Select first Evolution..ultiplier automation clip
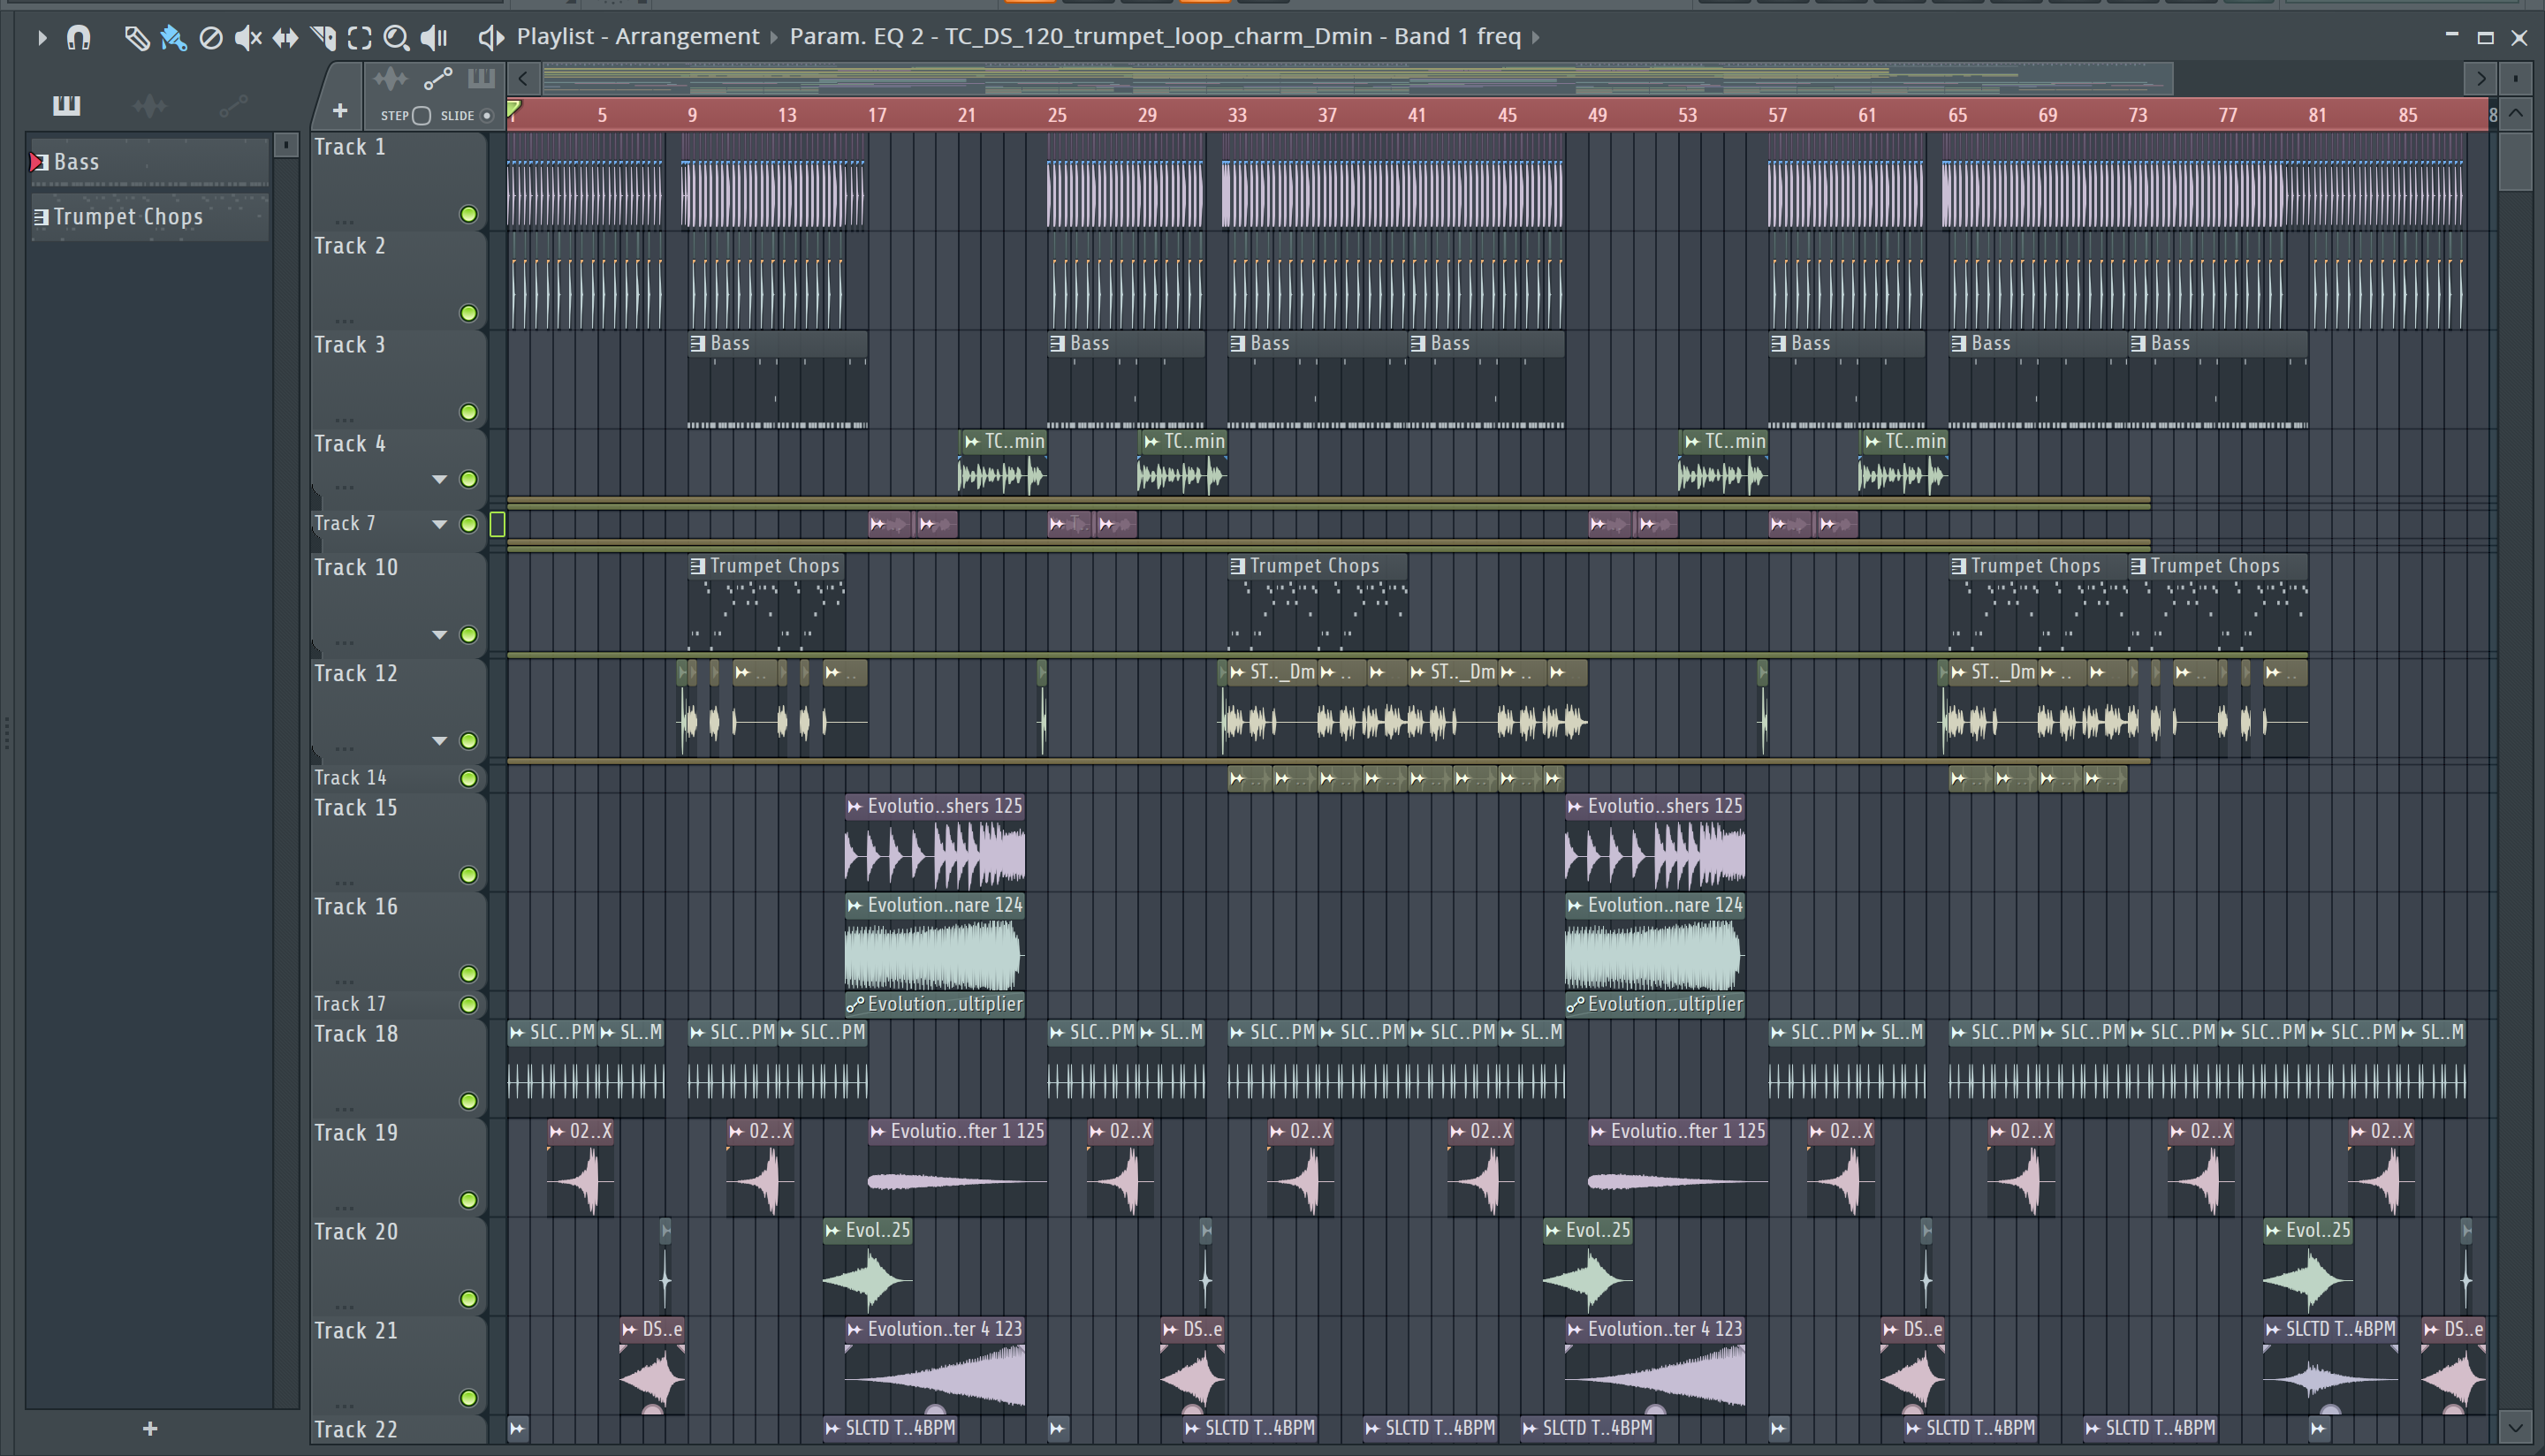 coord(935,1004)
